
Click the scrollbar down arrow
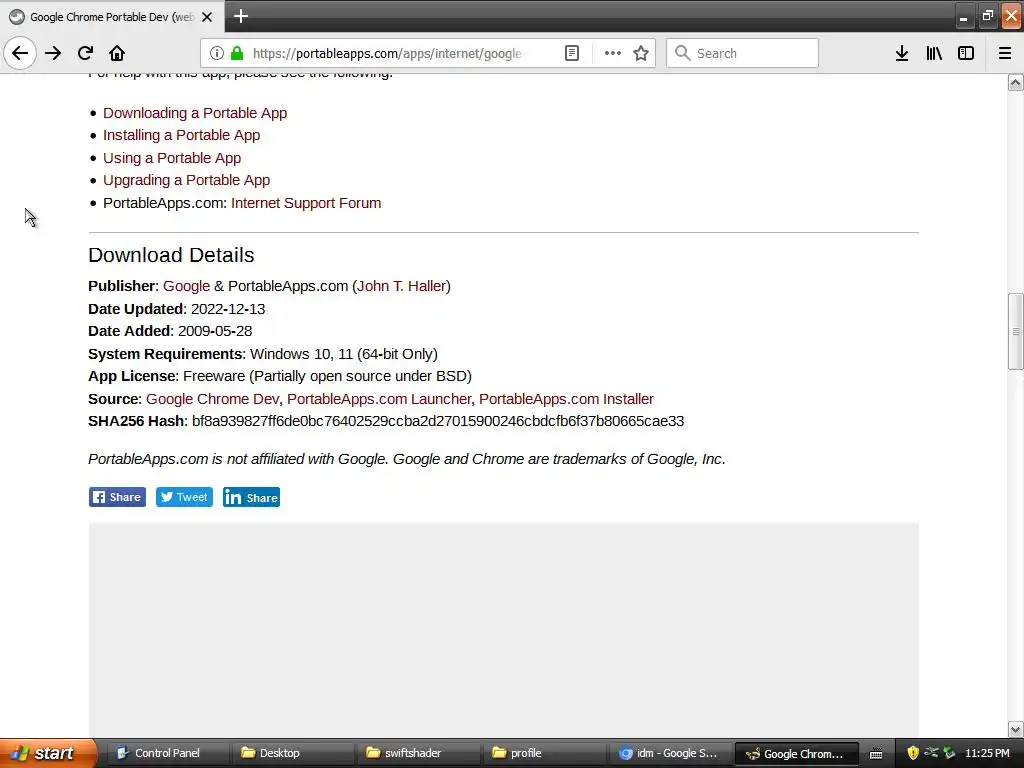(1016, 729)
